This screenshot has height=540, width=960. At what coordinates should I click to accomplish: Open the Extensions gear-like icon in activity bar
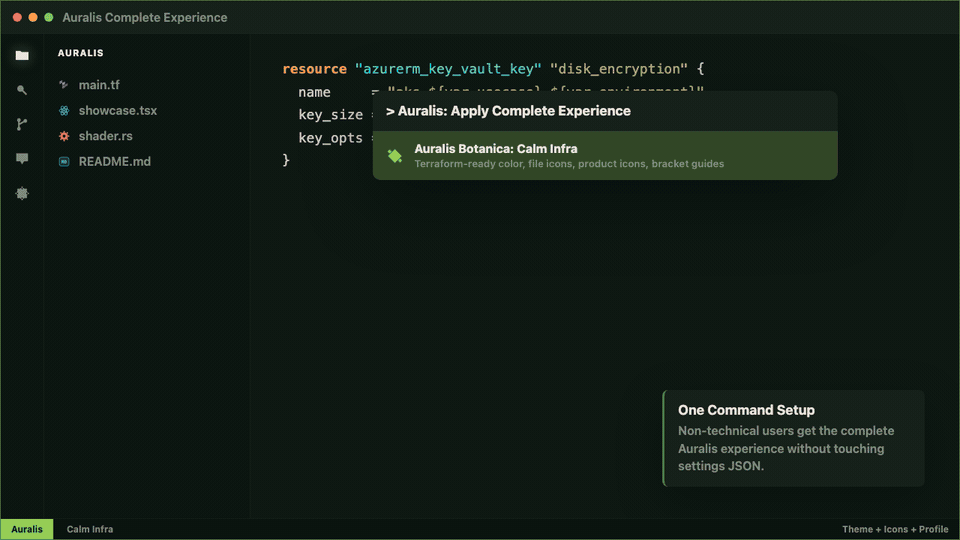tap(22, 193)
